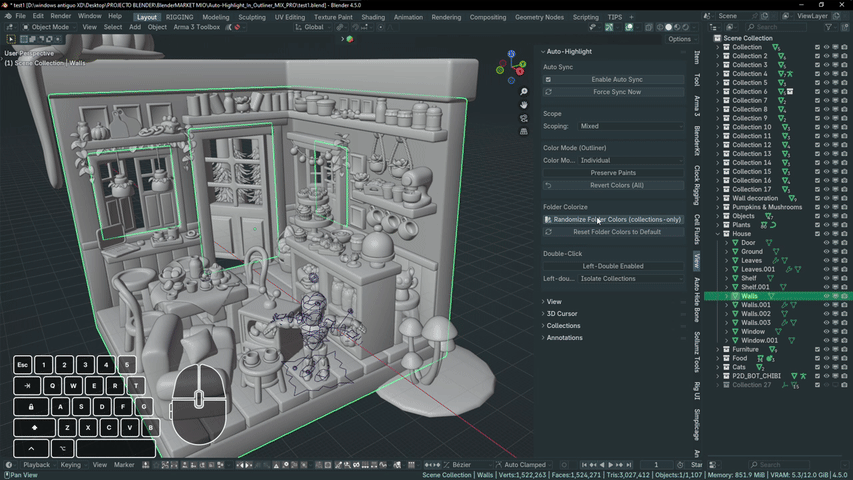Click Reset Folder Colors refresh icon
Viewport: 853px width, 480px height.
pyautogui.click(x=548, y=232)
